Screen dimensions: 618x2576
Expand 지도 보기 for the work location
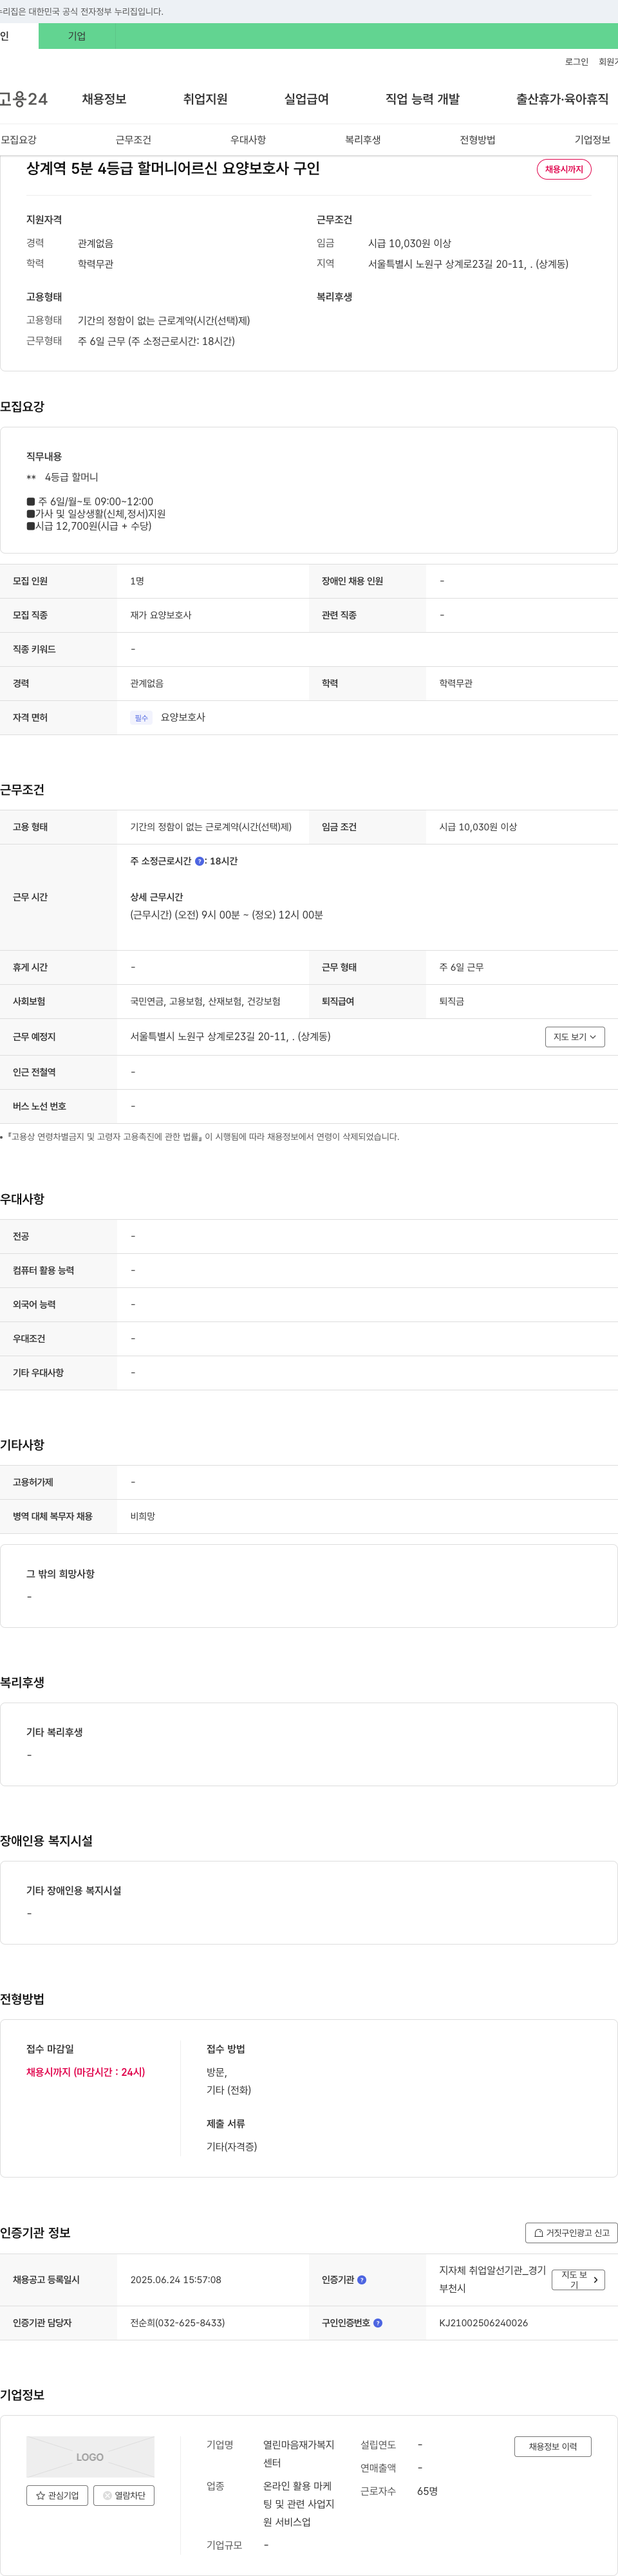tap(575, 1037)
